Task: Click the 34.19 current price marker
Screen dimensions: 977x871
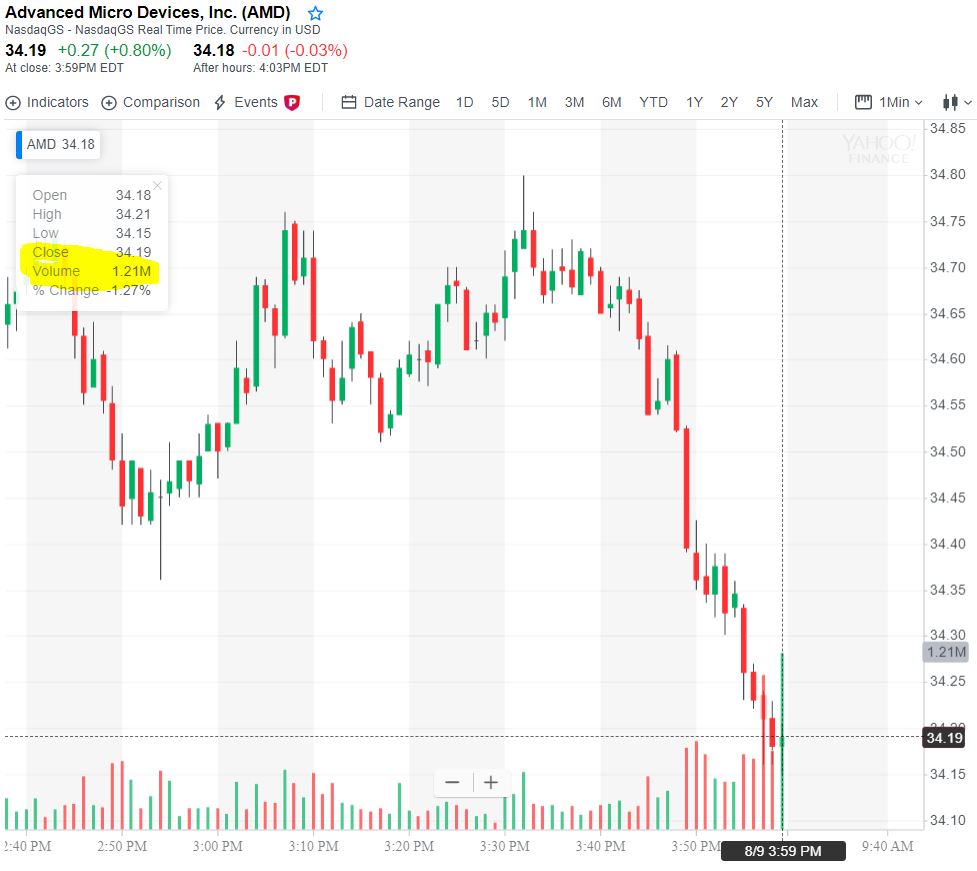Action: (944, 738)
